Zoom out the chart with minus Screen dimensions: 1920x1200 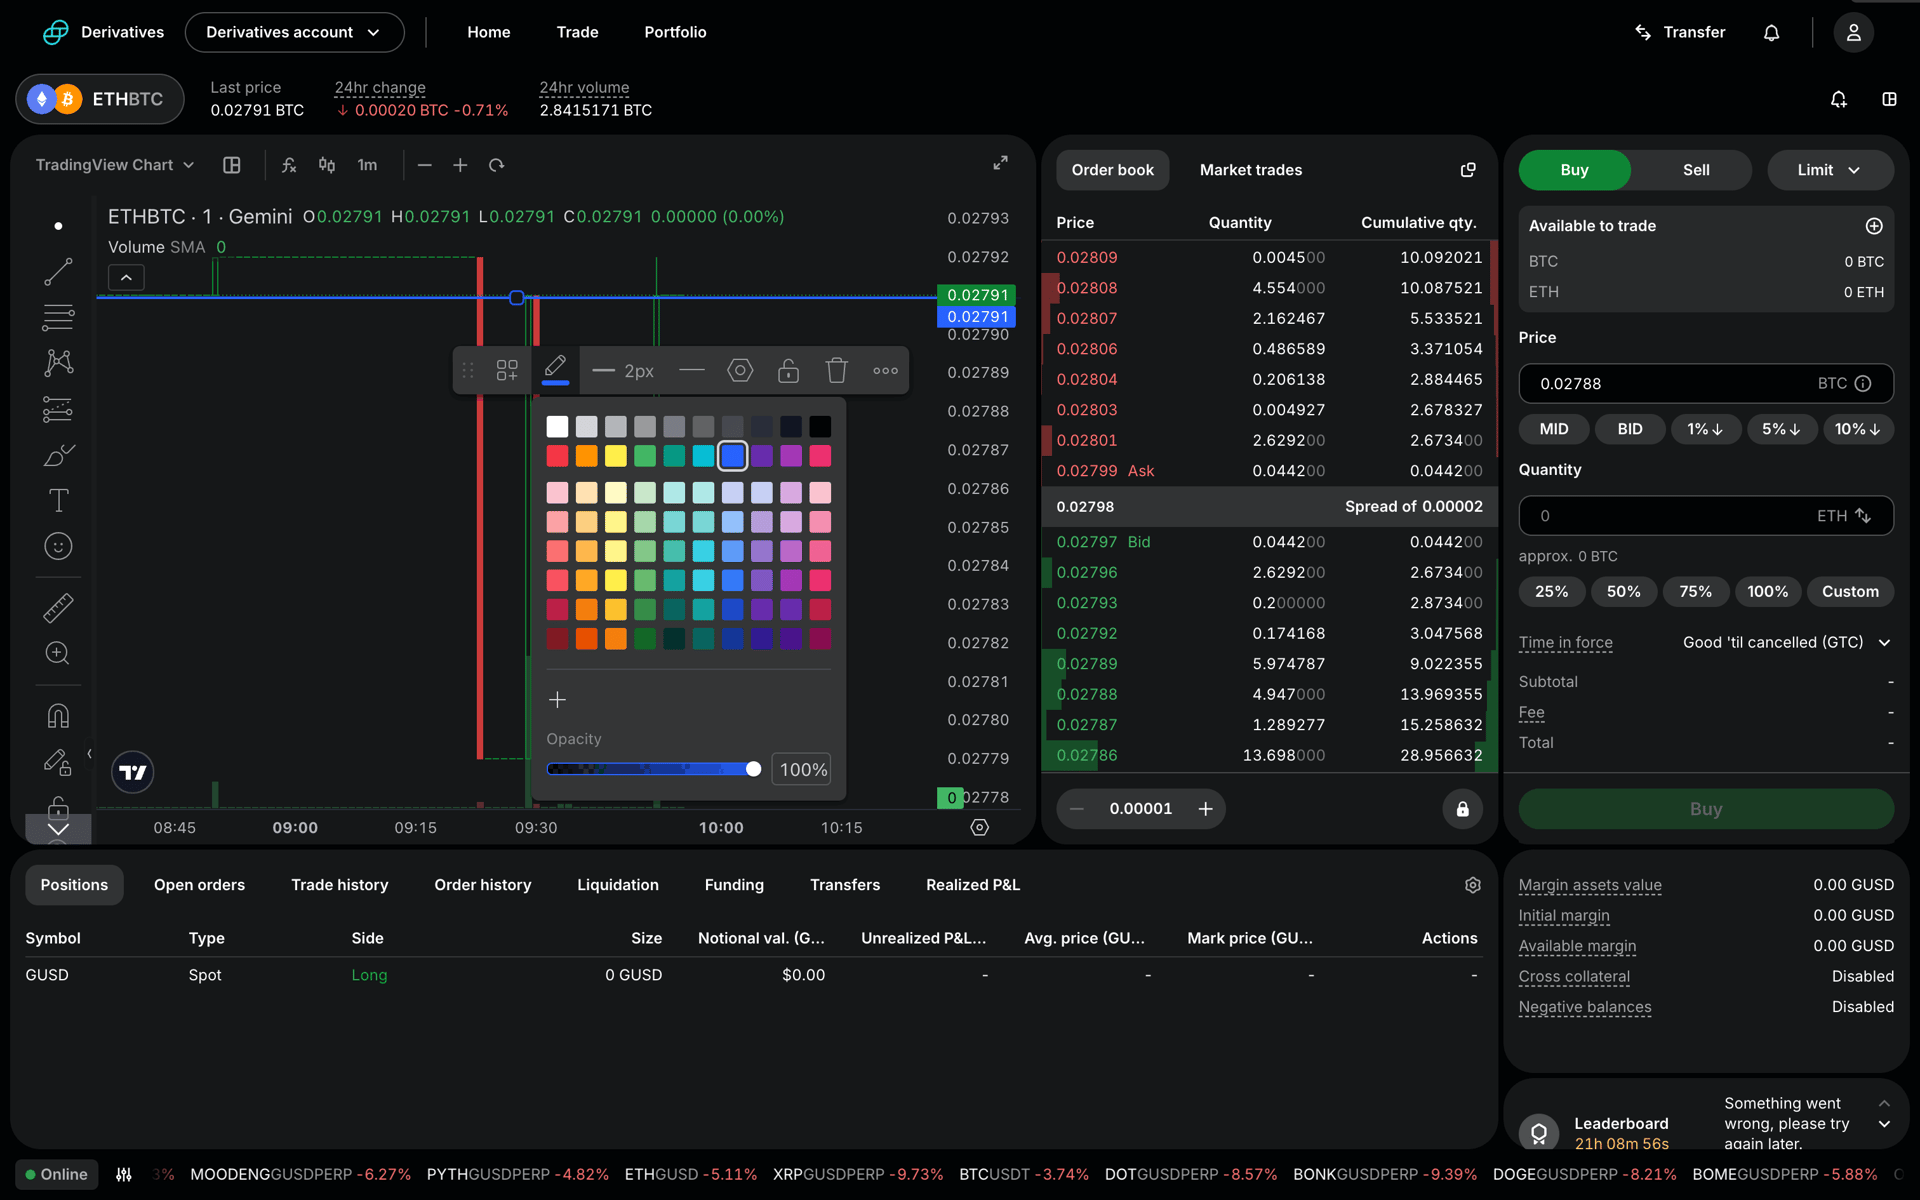click(x=425, y=165)
